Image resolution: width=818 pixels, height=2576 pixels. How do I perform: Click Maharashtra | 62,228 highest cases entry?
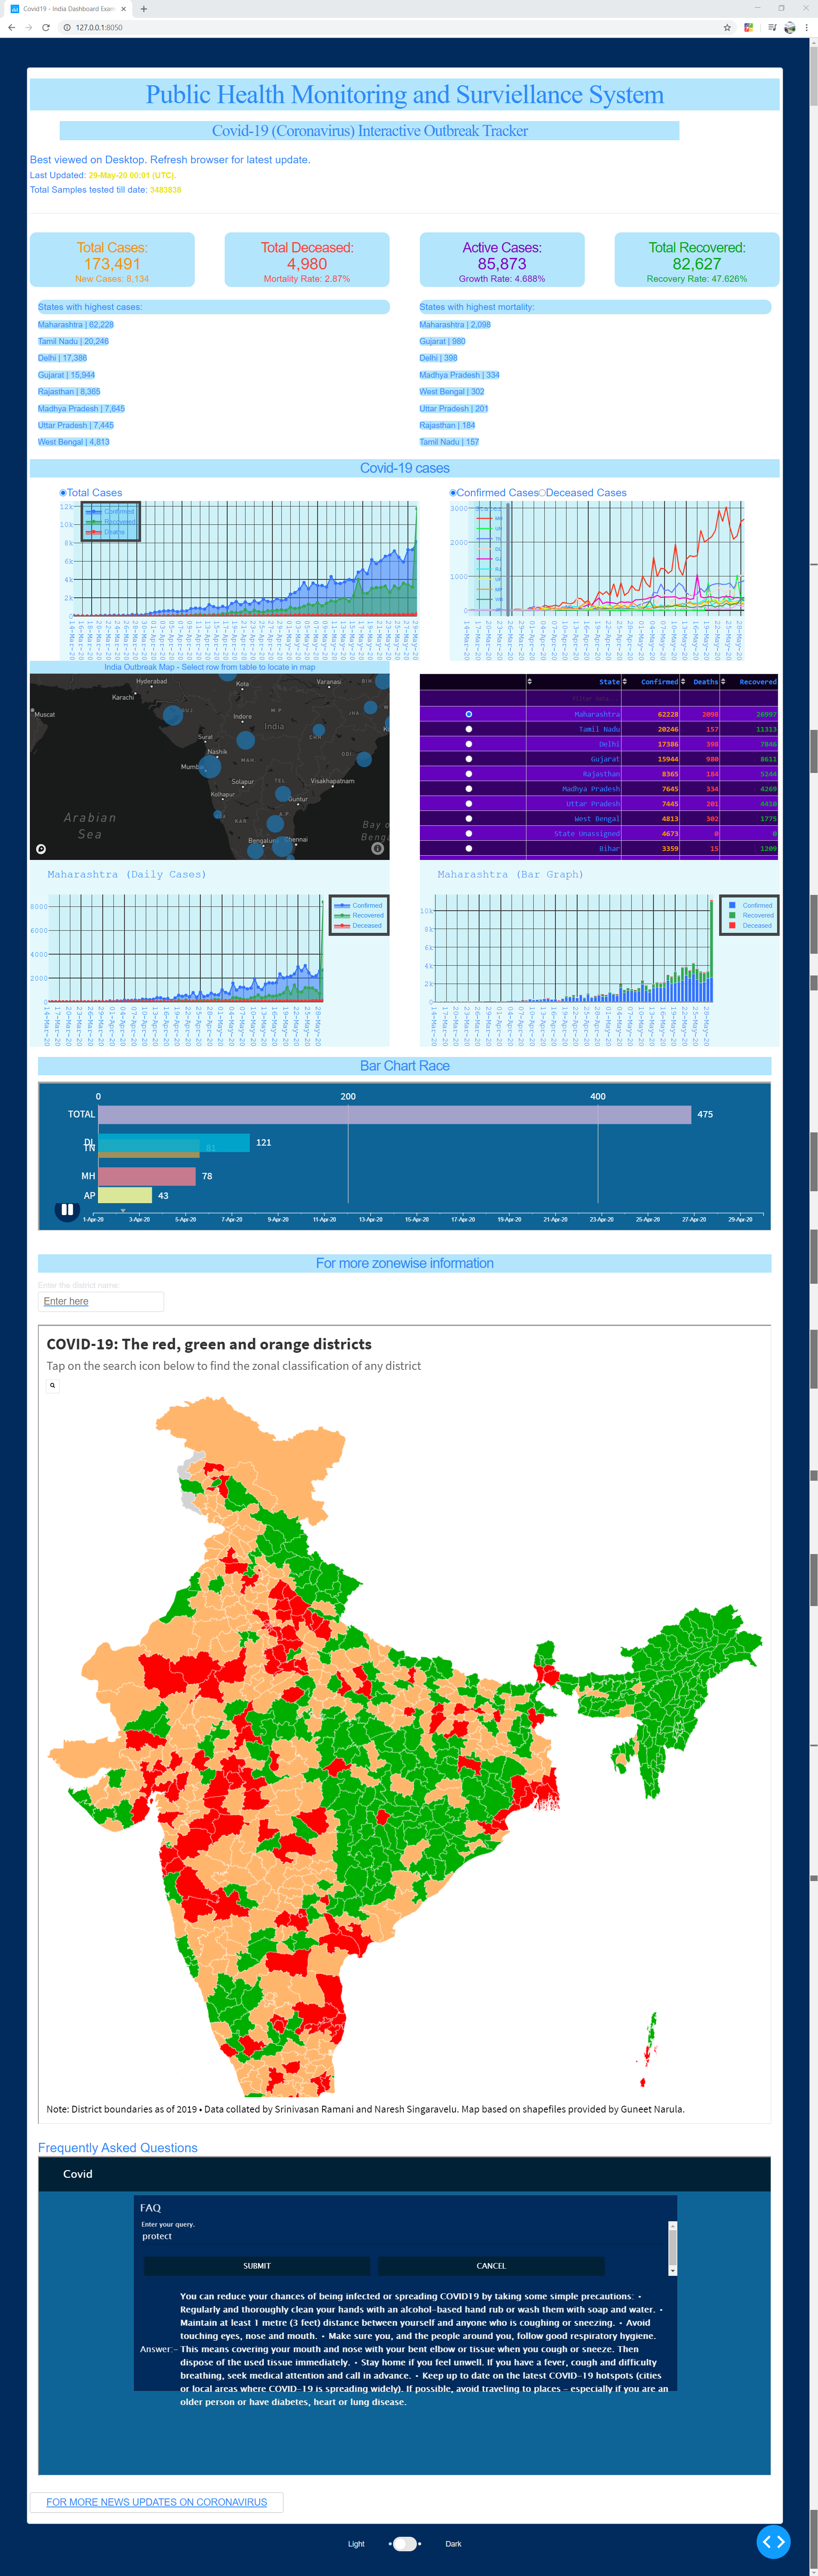pos(76,325)
